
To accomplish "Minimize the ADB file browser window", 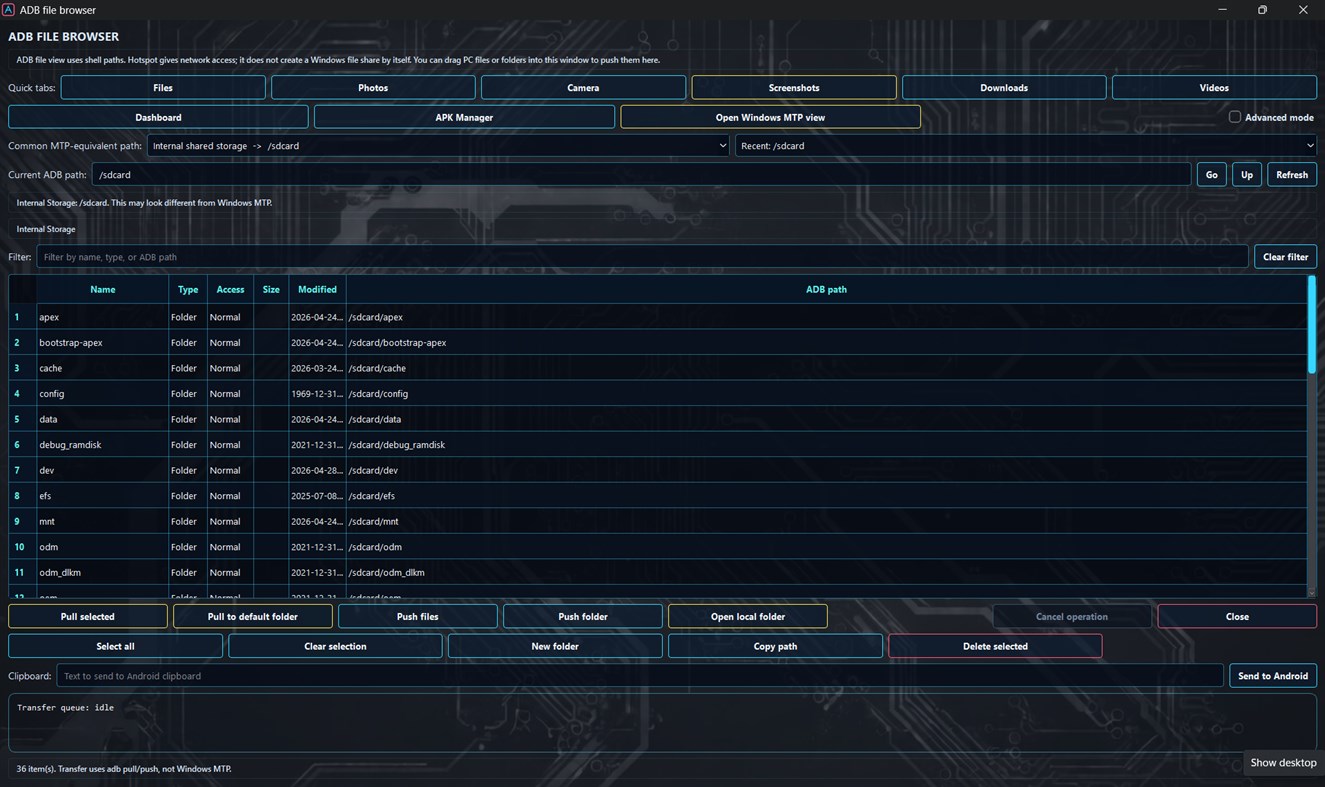I will point(1222,10).
